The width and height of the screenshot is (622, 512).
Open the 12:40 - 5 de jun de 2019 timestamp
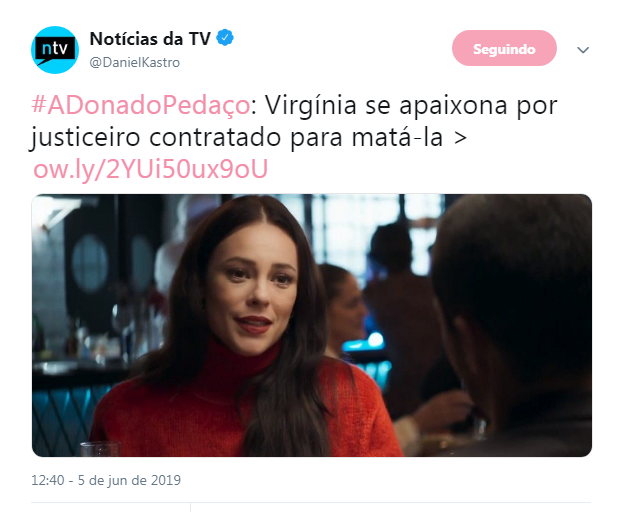(106, 480)
